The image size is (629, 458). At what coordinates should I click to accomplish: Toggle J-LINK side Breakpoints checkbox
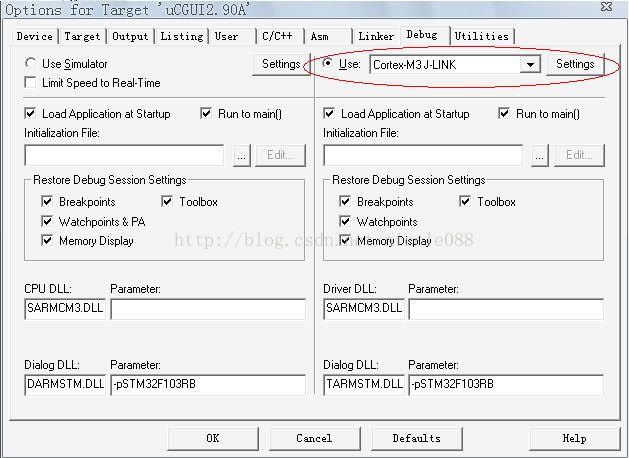click(345, 201)
